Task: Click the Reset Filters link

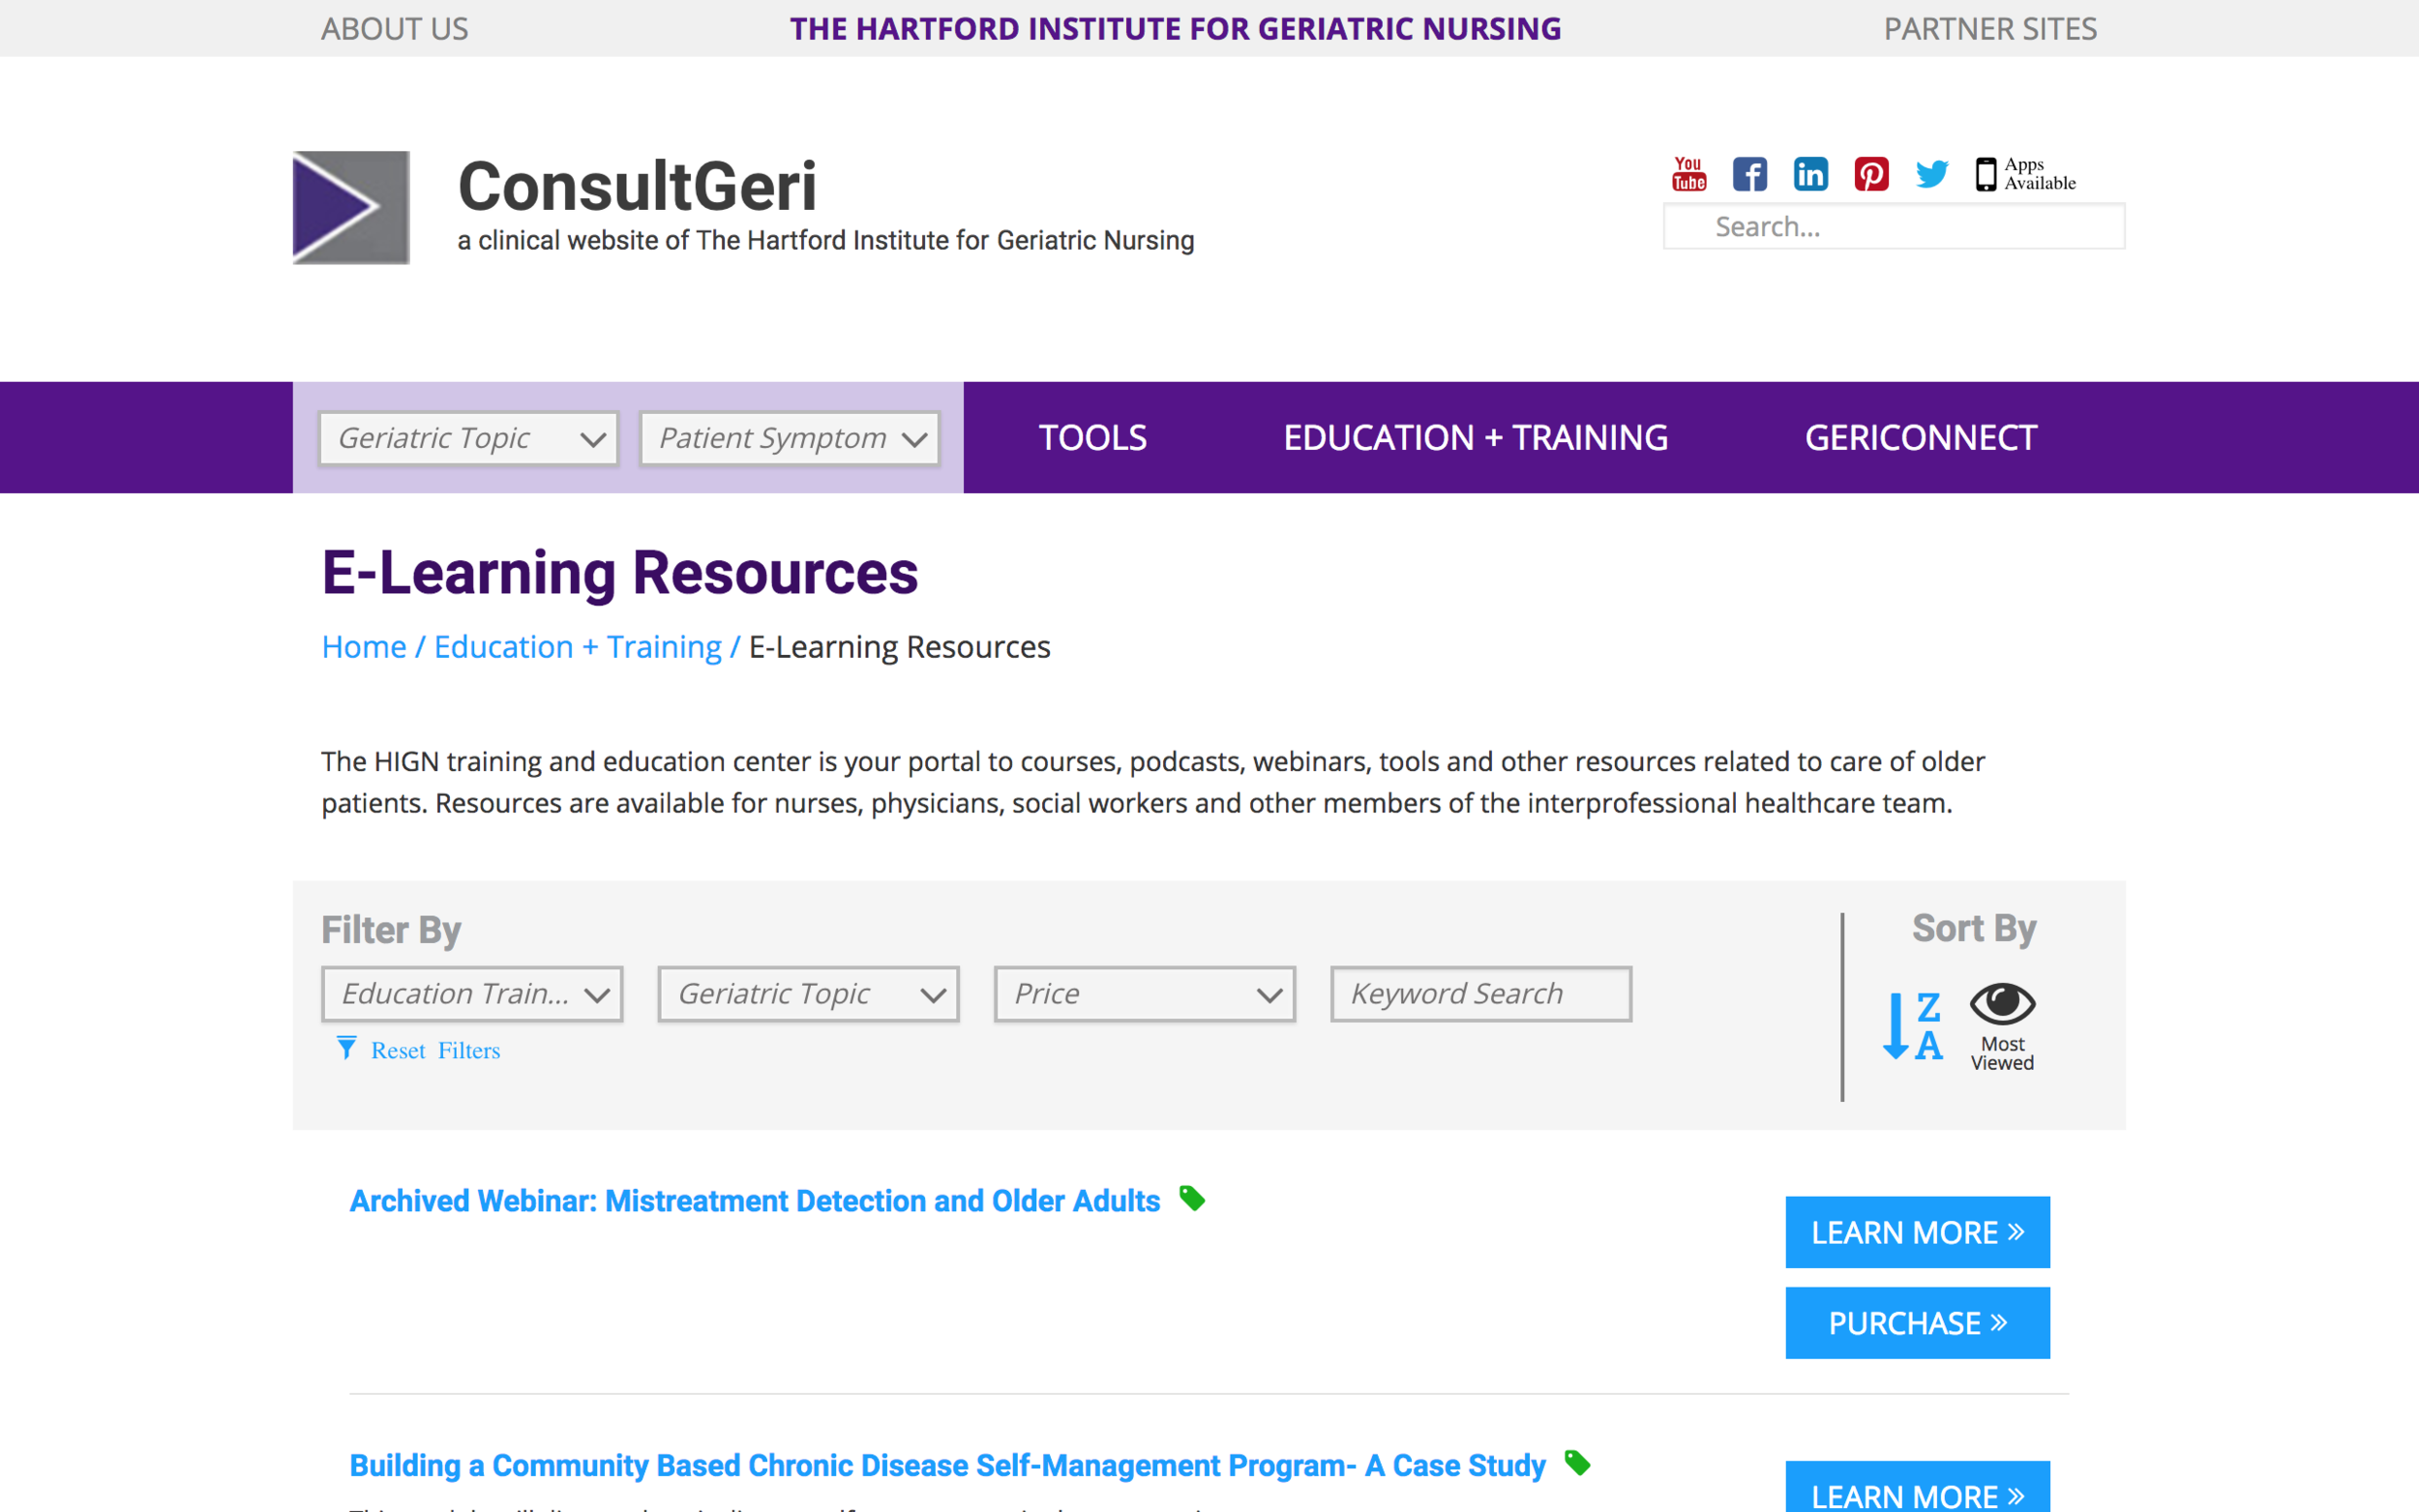Action: (x=436, y=1050)
